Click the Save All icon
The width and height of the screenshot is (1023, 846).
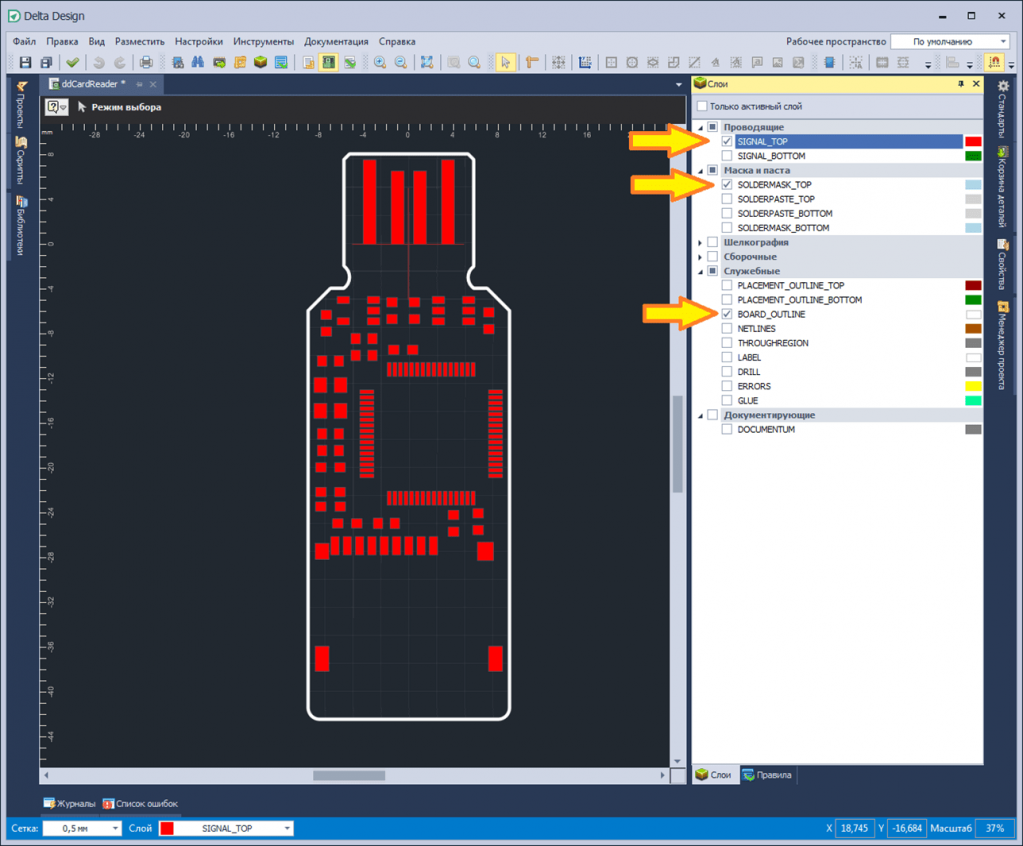(46, 63)
